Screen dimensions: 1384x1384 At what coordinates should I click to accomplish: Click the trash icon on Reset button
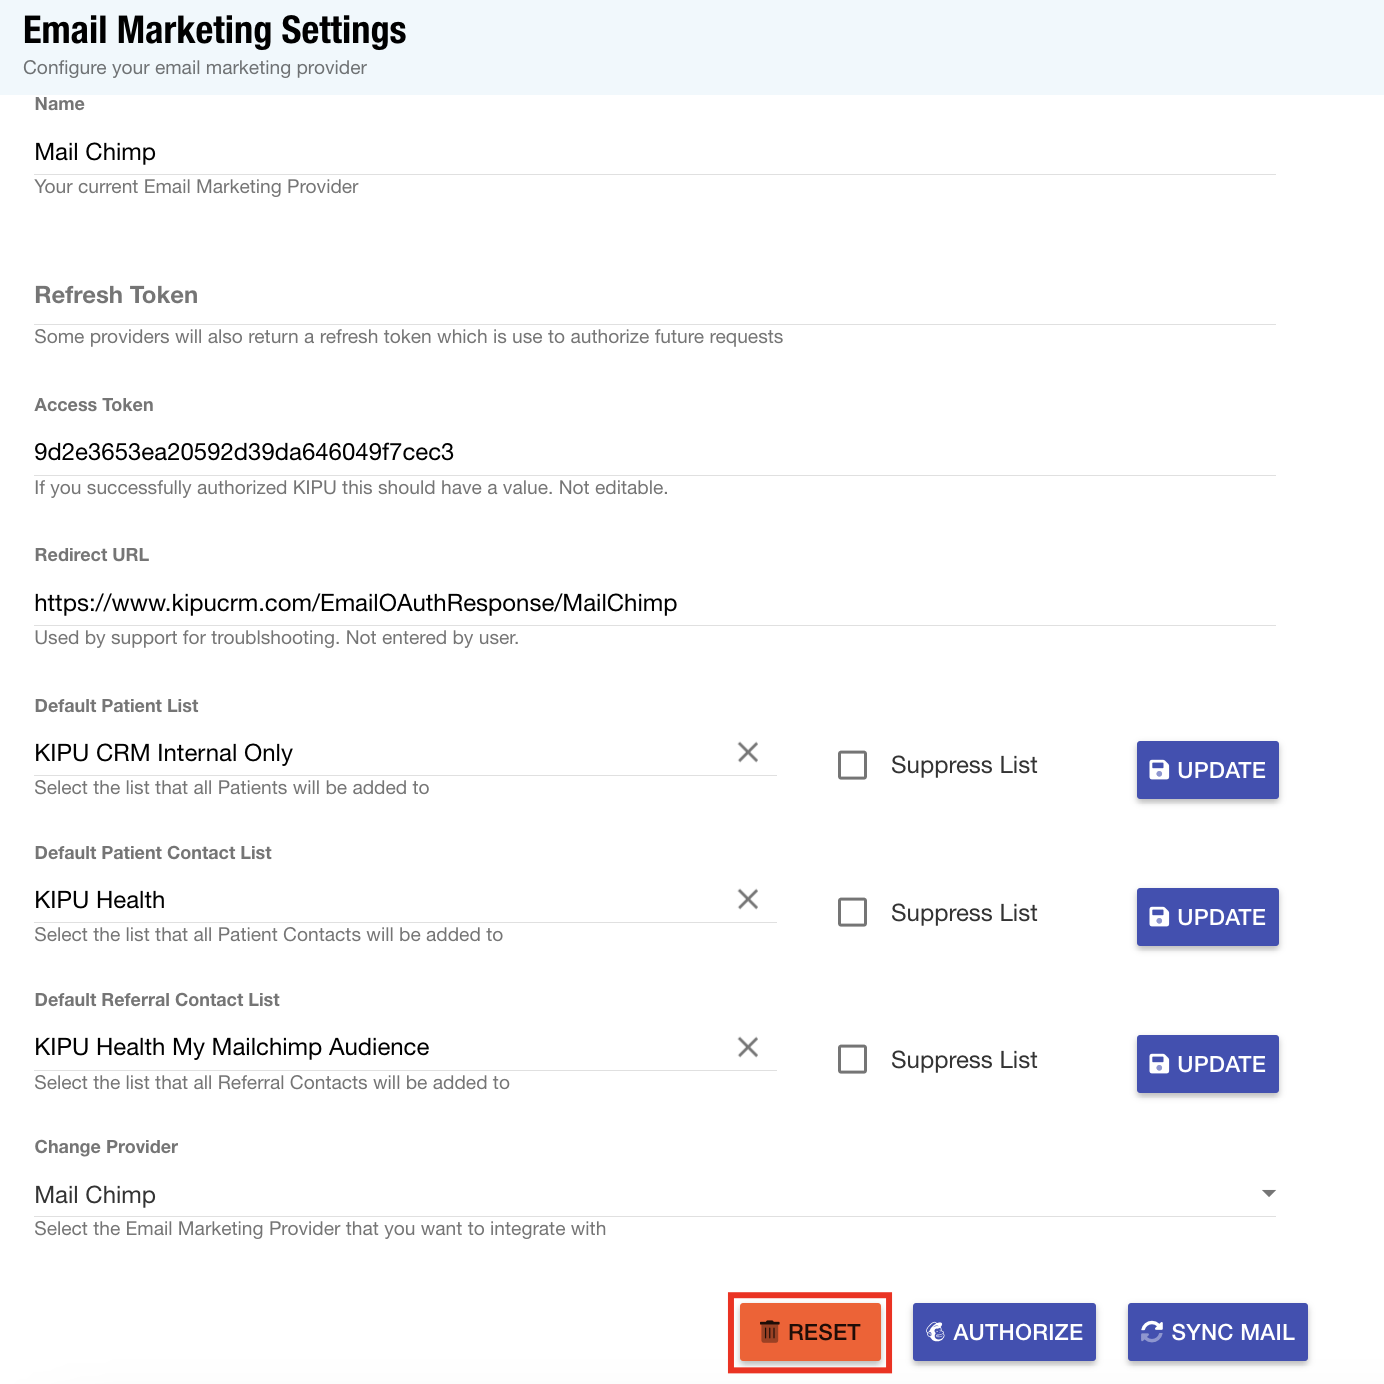pos(769,1332)
